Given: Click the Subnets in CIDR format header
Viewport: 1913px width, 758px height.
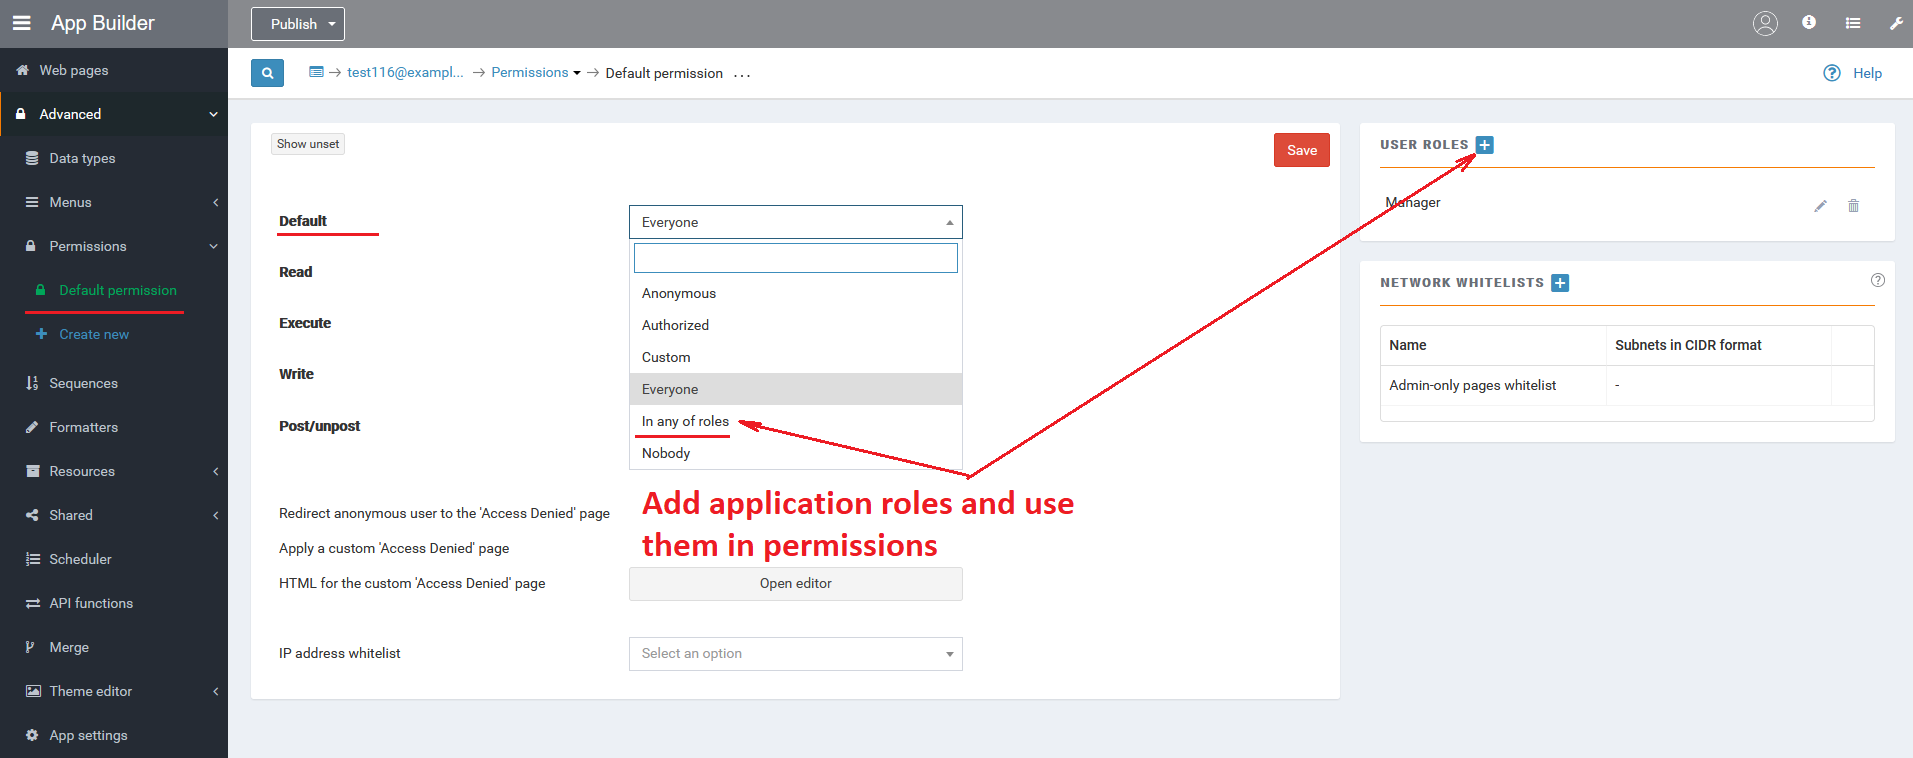Looking at the screenshot, I should click(x=1688, y=345).
